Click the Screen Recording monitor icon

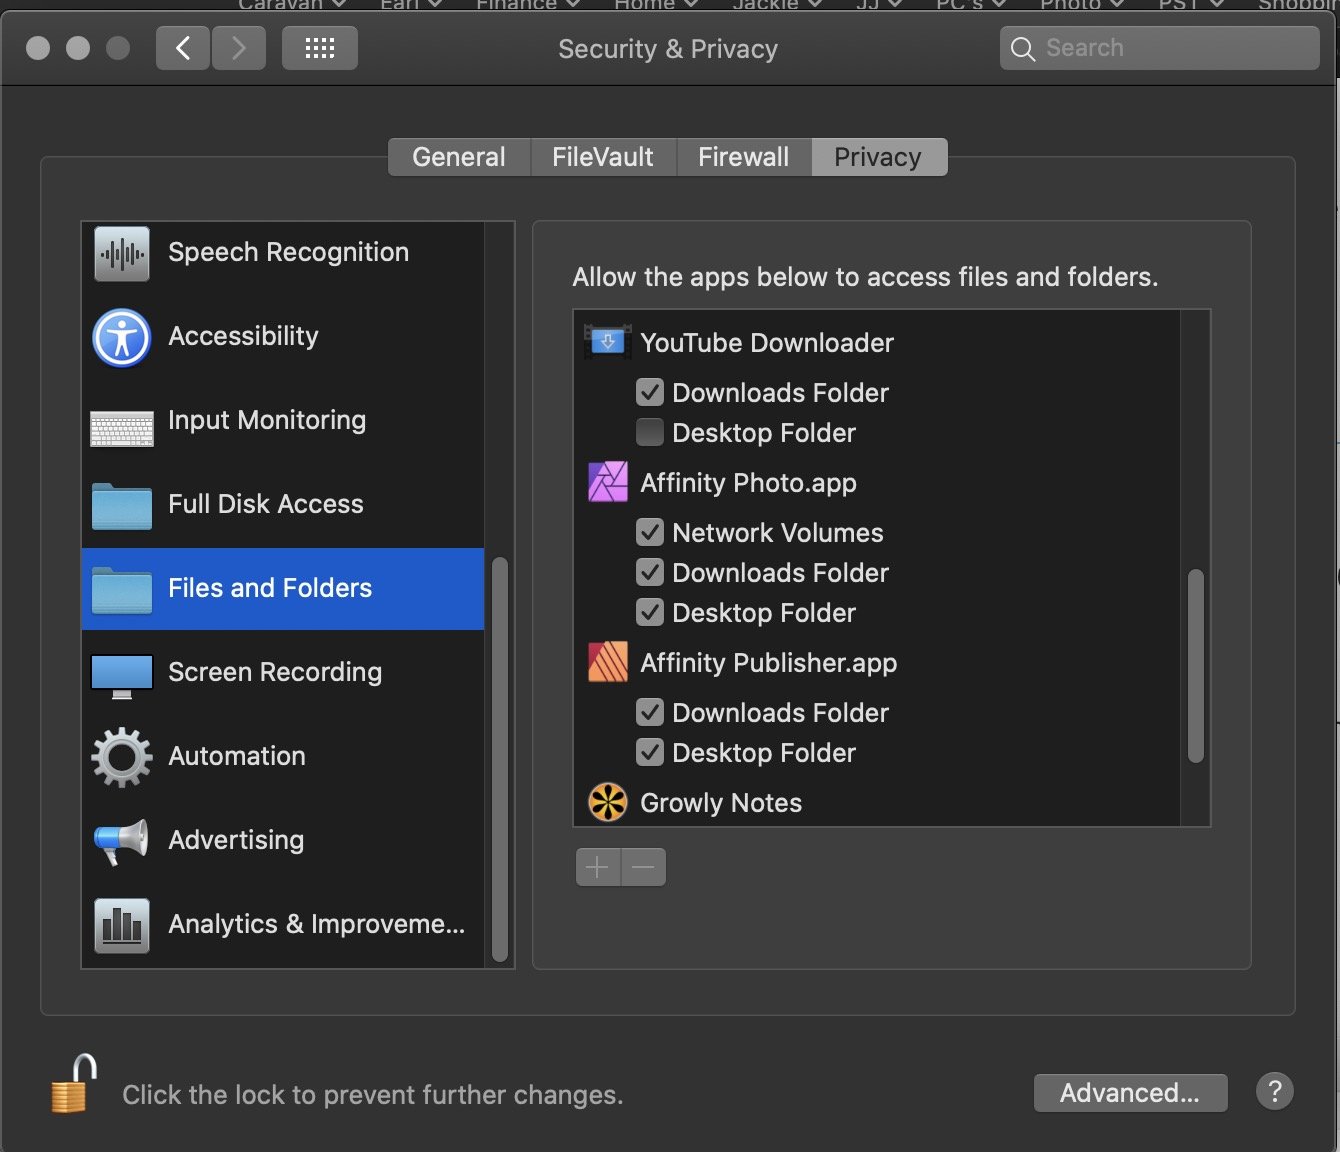(x=122, y=676)
